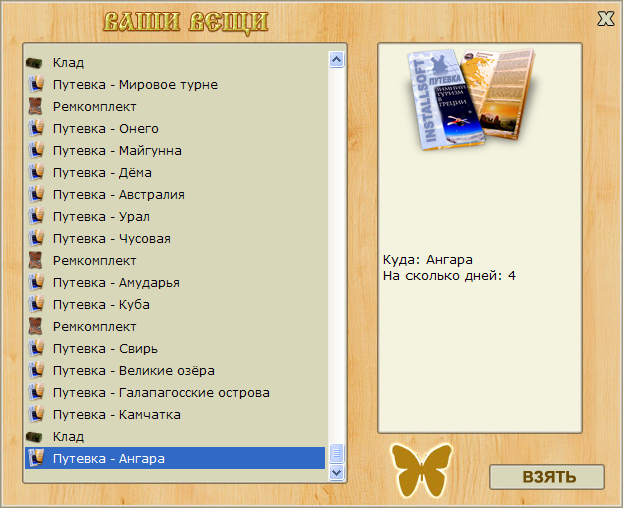The width and height of the screenshot is (623, 508).
Task: Click the voucher icon beside Путевка - Куба
Action: coord(36,304)
